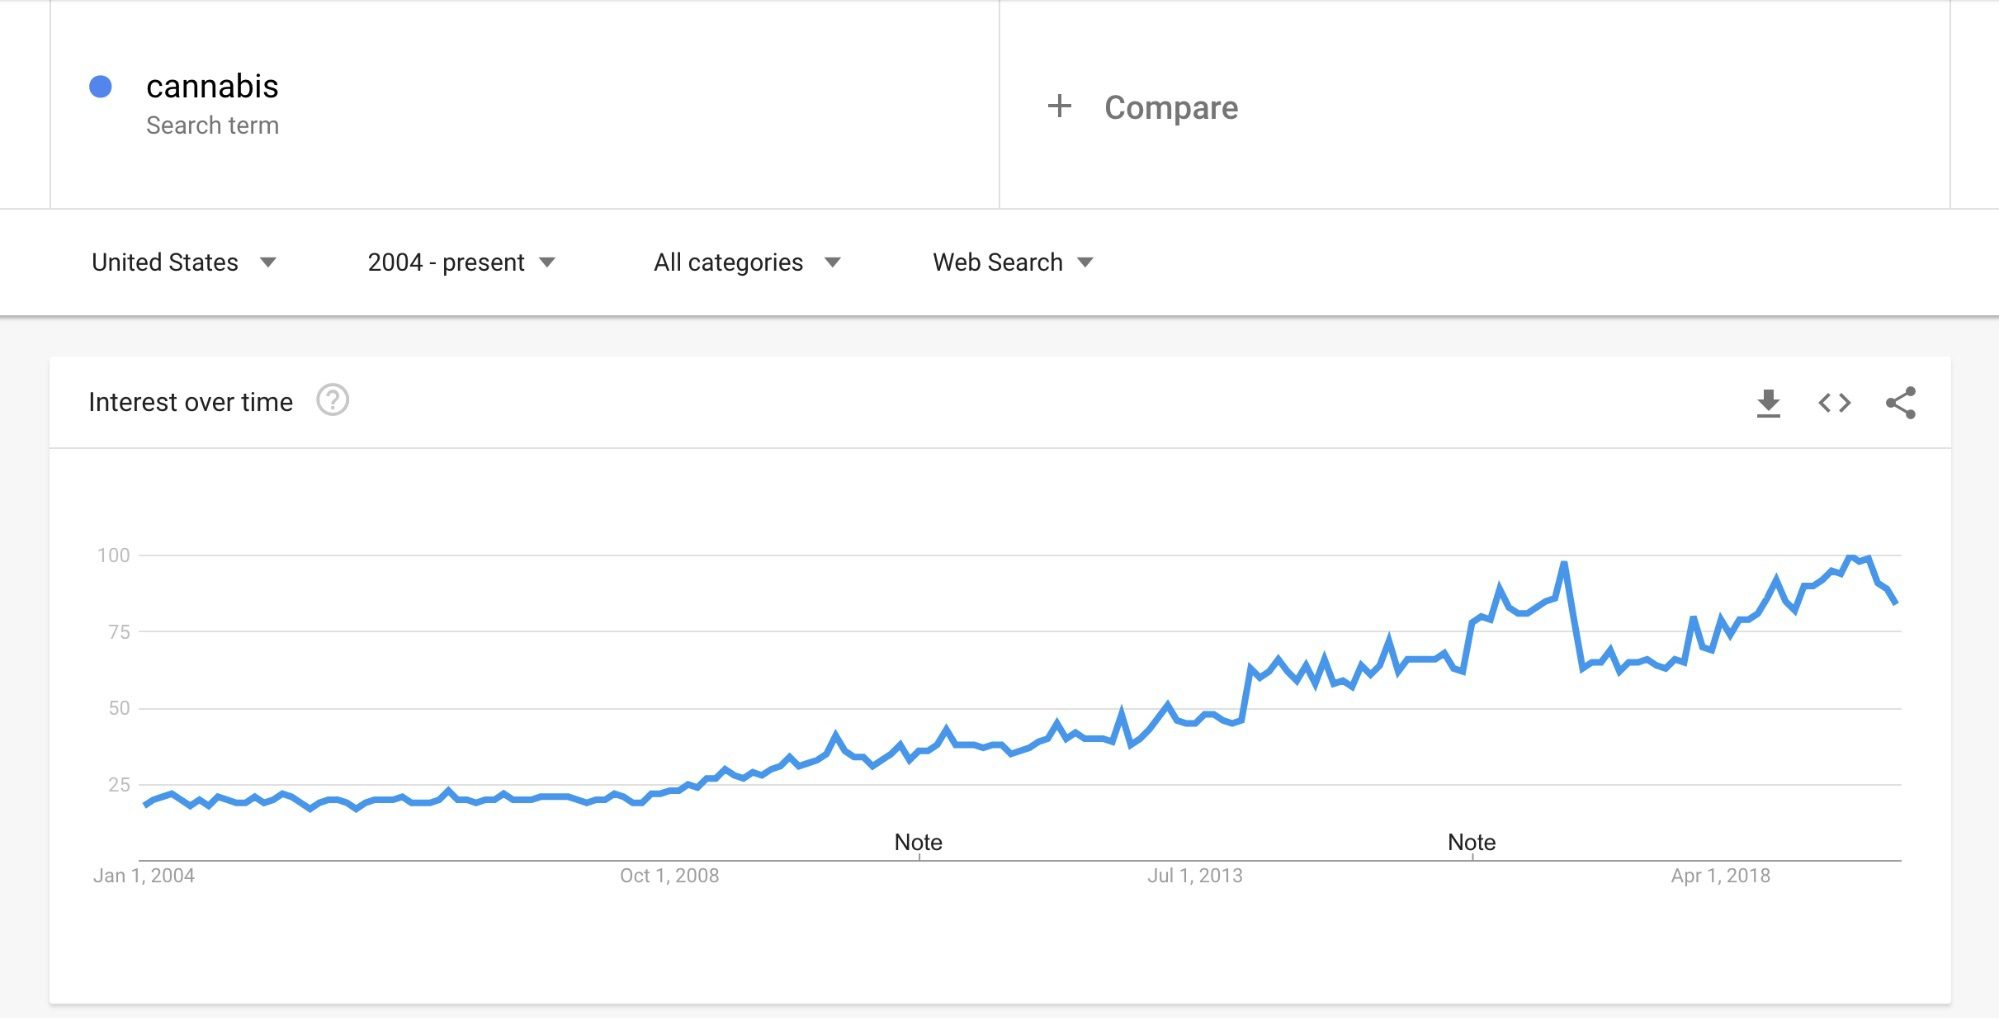Click the blue cannabis color dot
The image size is (1999, 1019).
pyautogui.click(x=100, y=87)
